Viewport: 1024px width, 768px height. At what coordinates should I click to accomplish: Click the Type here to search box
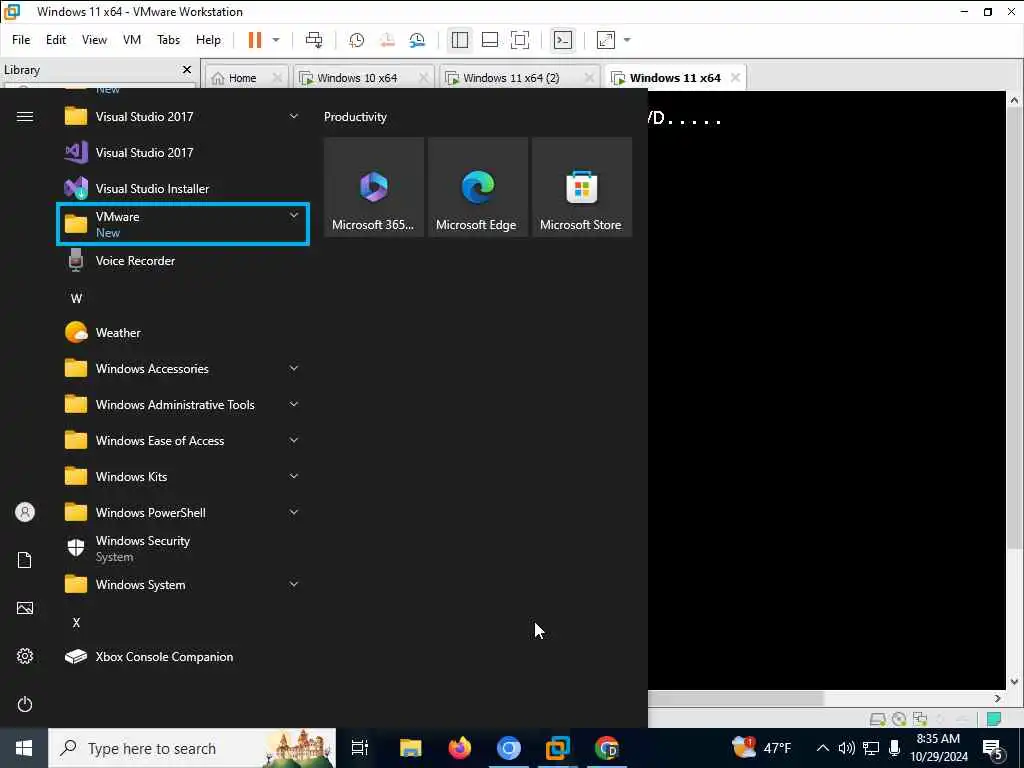click(x=192, y=748)
